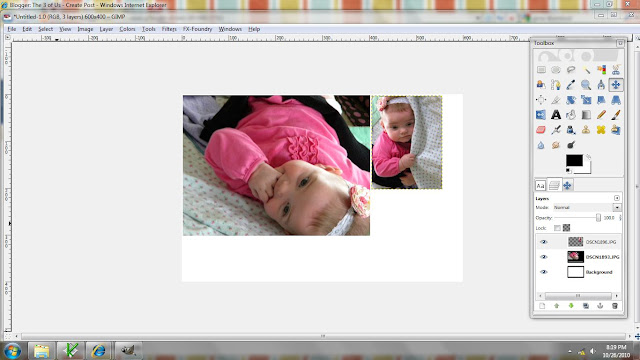The image size is (640, 360).
Task: Select the Zoom magnifier tool
Action: pyautogui.click(x=586, y=85)
